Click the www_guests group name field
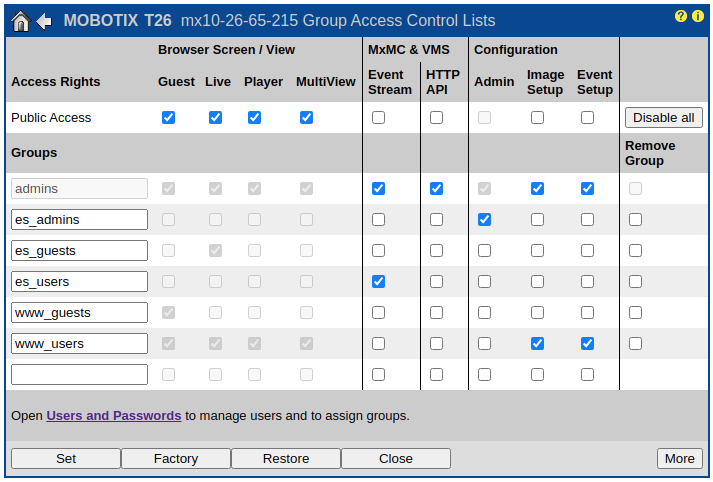The image size is (713, 482). click(x=80, y=312)
